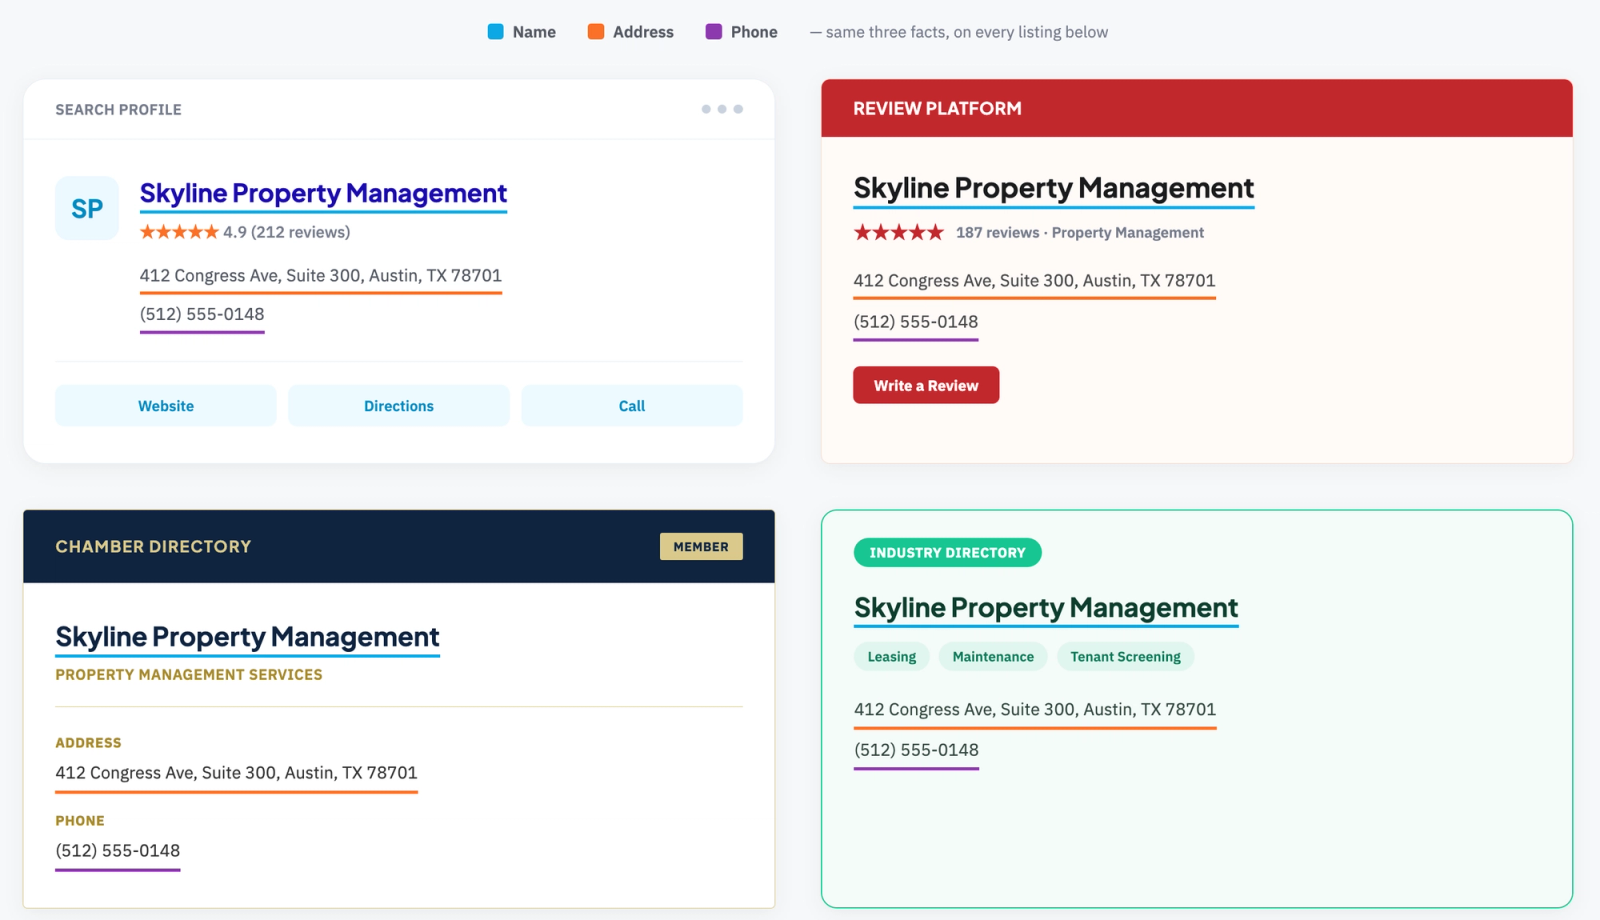Click the Directions button

coord(399,406)
